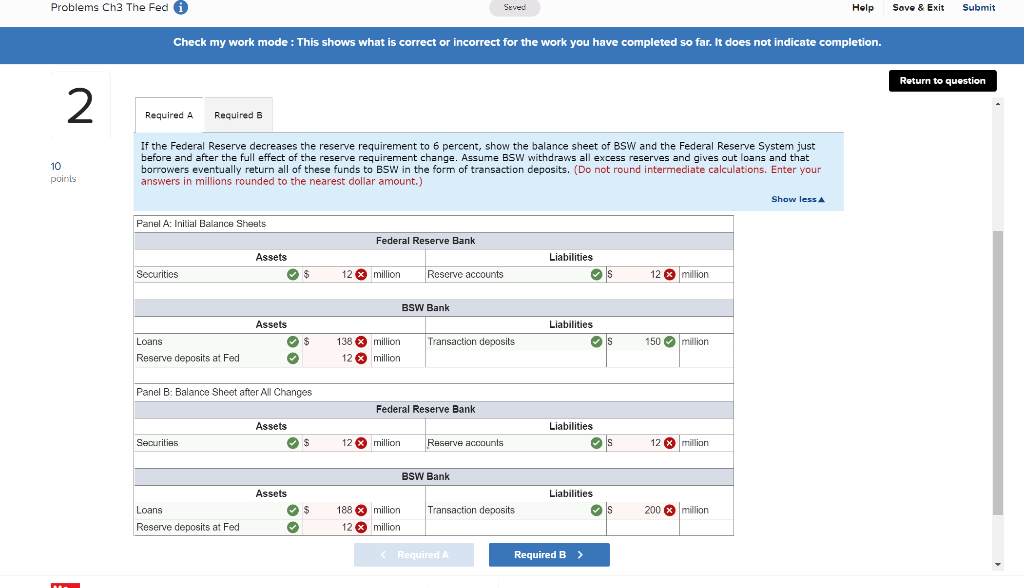Click the red X next to Loans 138 million
The width and height of the screenshot is (1024, 588).
coord(361,341)
